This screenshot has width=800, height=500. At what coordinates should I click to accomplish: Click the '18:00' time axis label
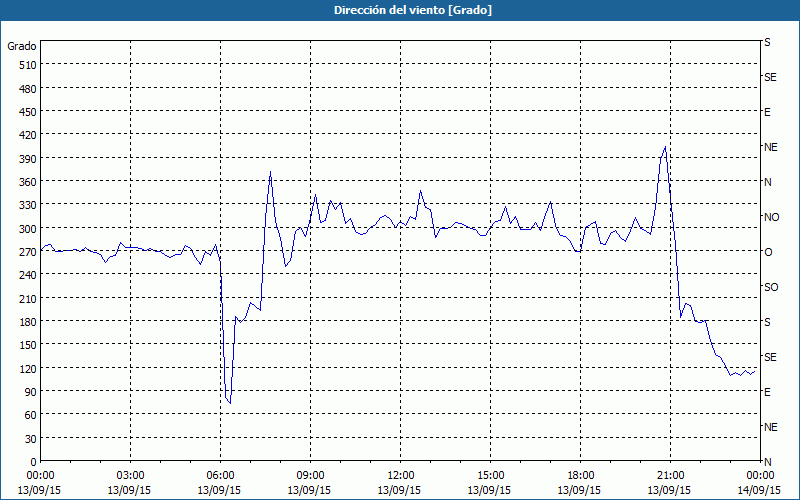581,476
